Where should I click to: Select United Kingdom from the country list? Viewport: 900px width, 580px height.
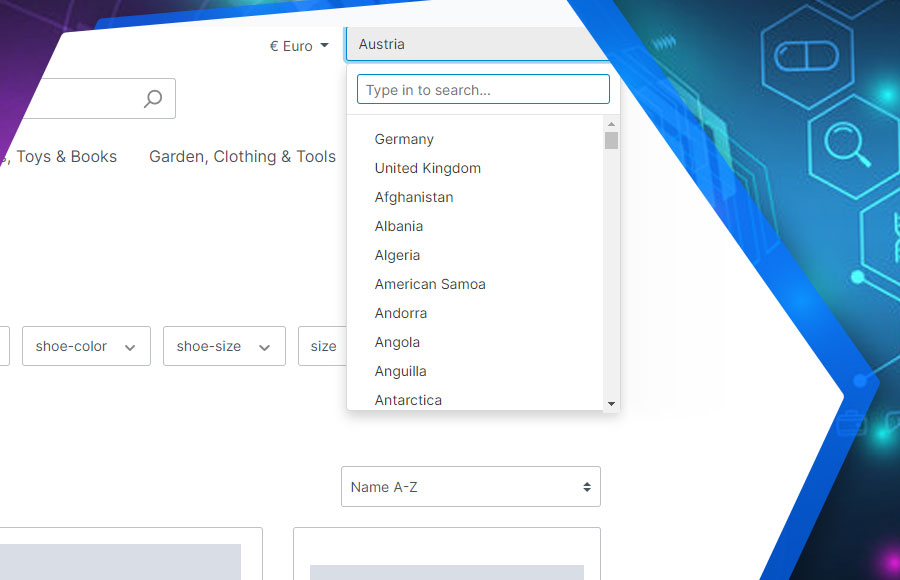tap(427, 168)
